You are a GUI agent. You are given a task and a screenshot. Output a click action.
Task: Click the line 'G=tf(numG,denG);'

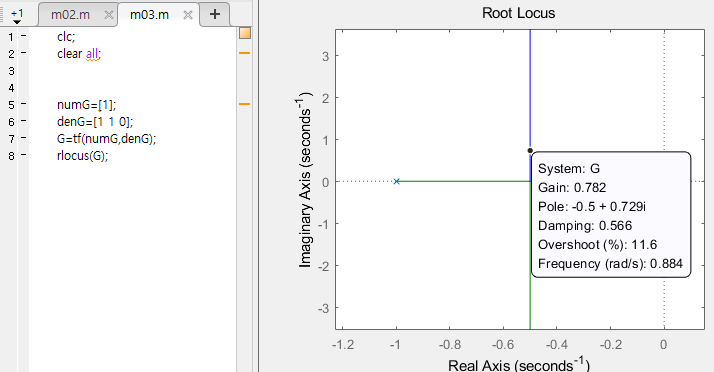[106, 138]
